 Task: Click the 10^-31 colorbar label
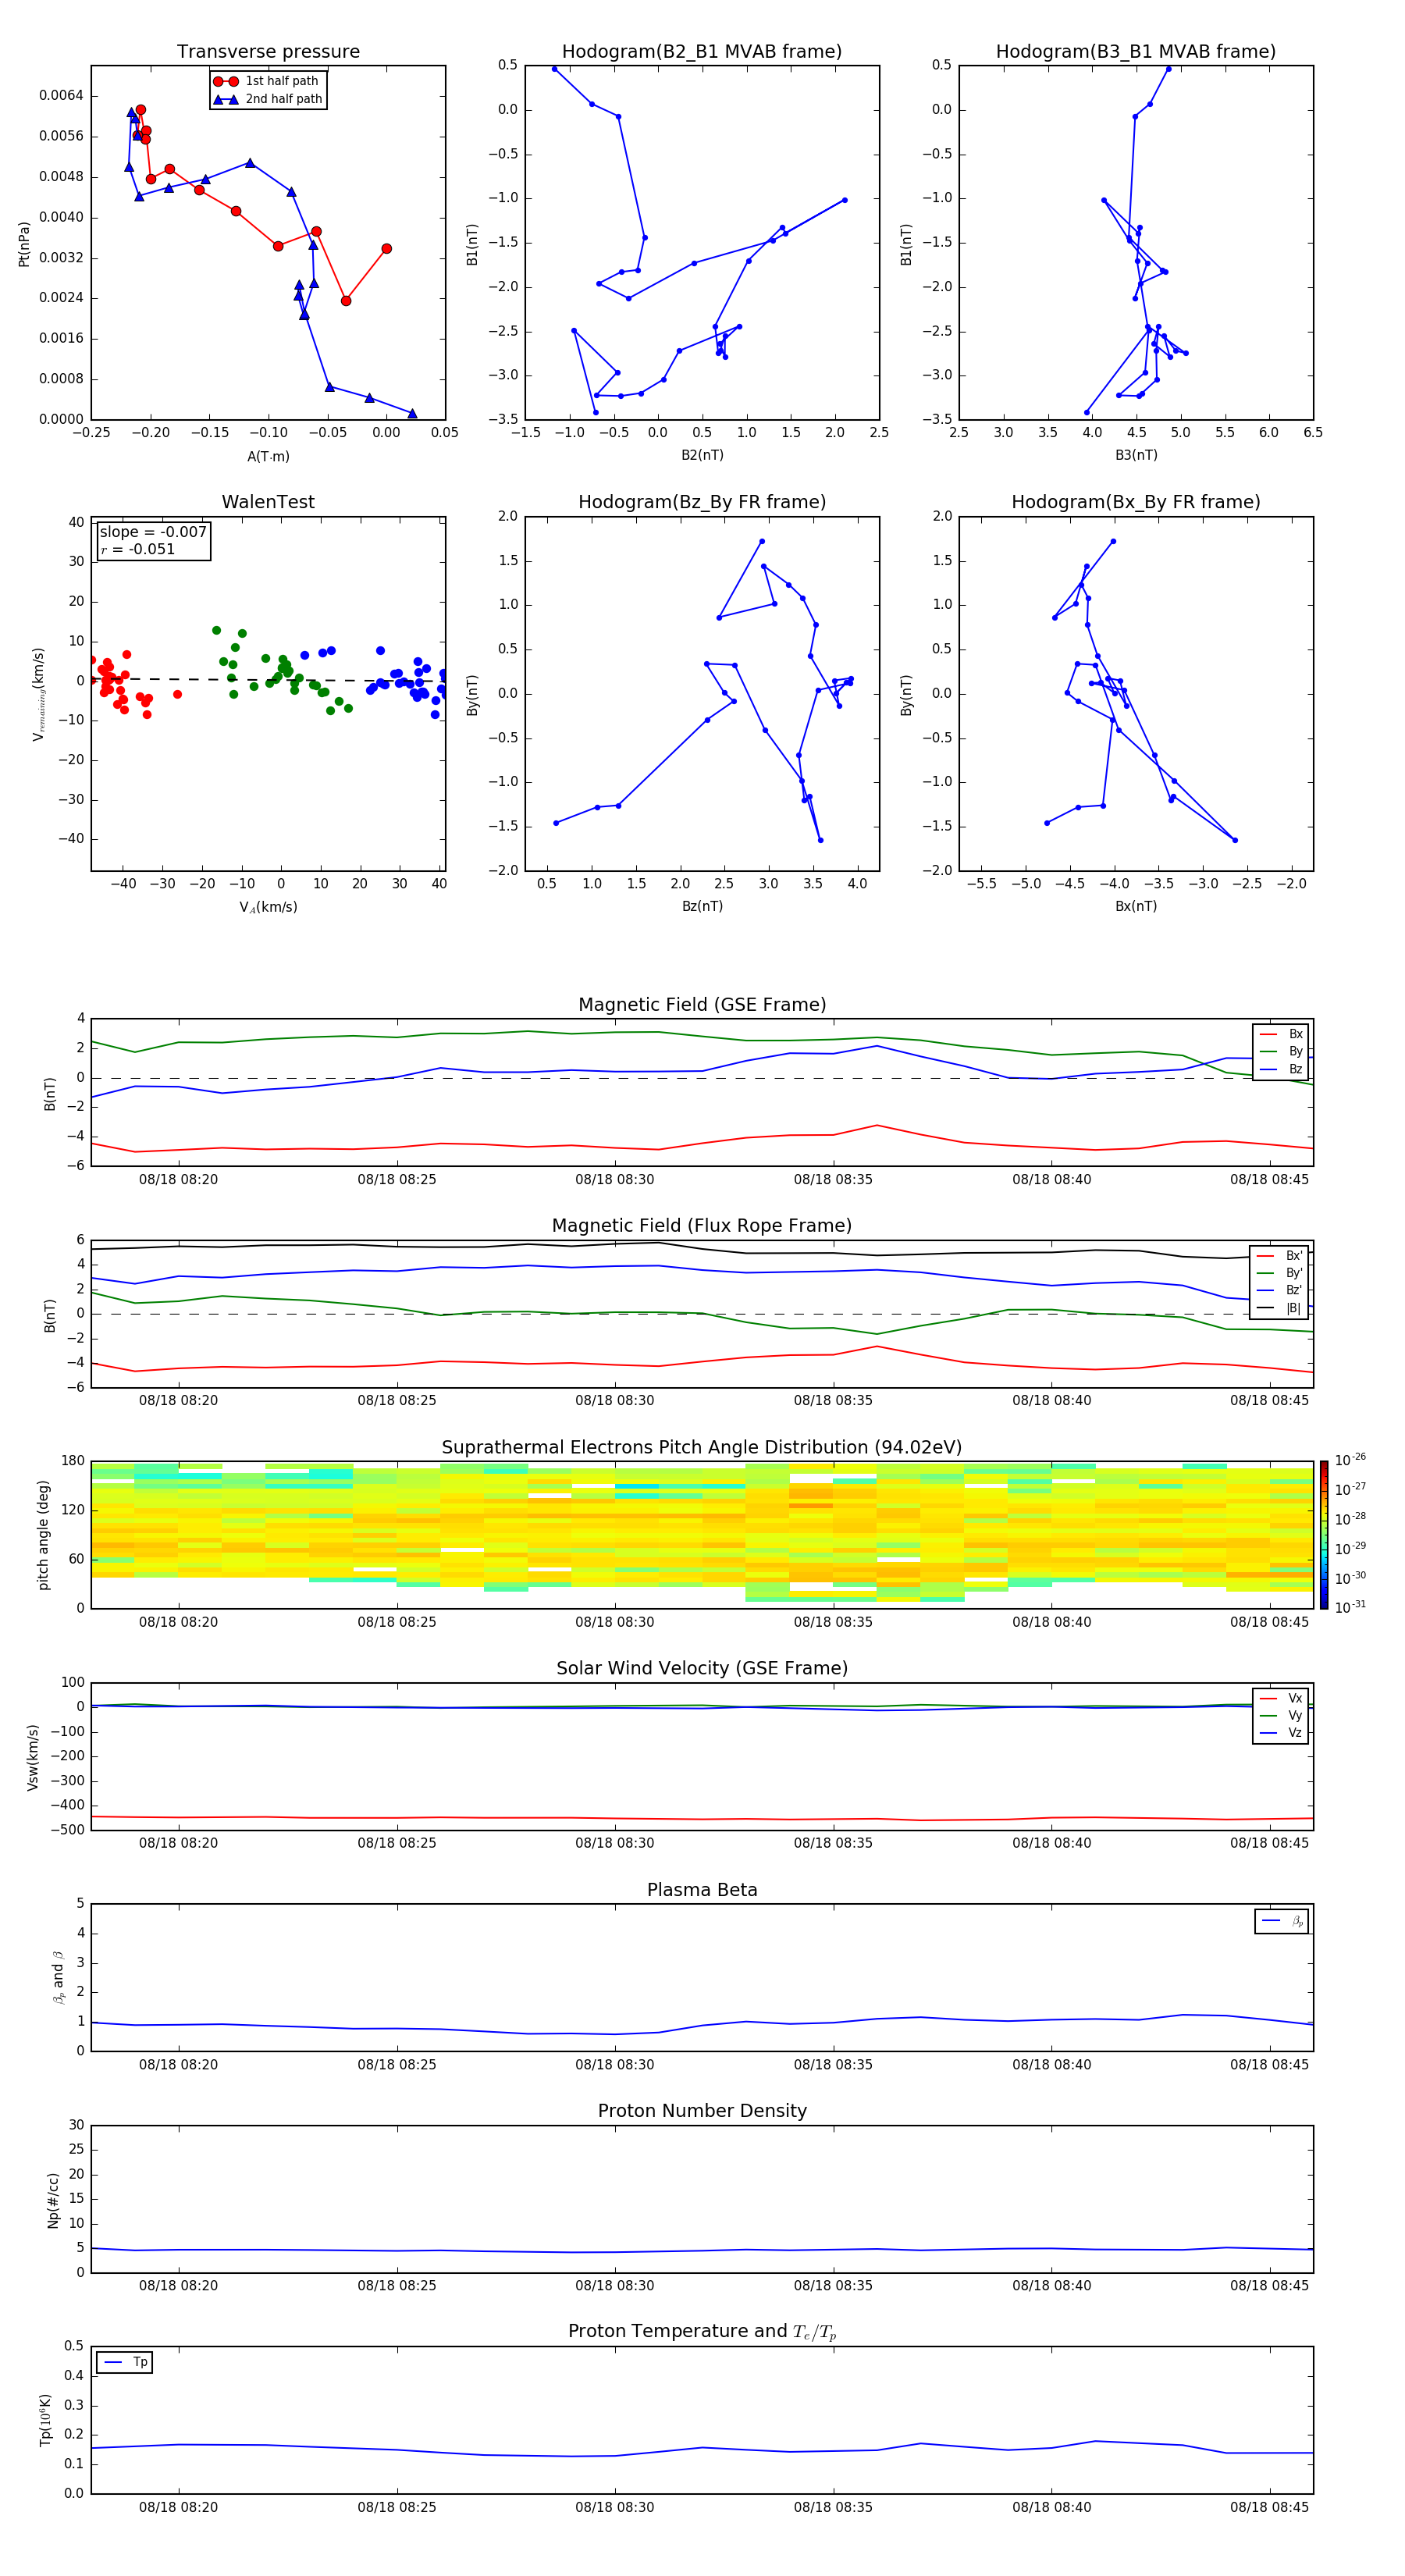click(x=1350, y=1607)
